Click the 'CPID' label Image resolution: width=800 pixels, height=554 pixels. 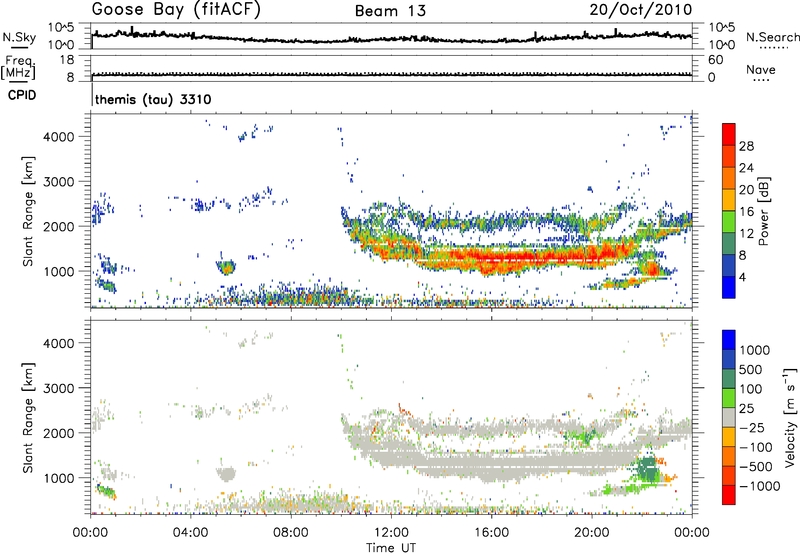22,95
